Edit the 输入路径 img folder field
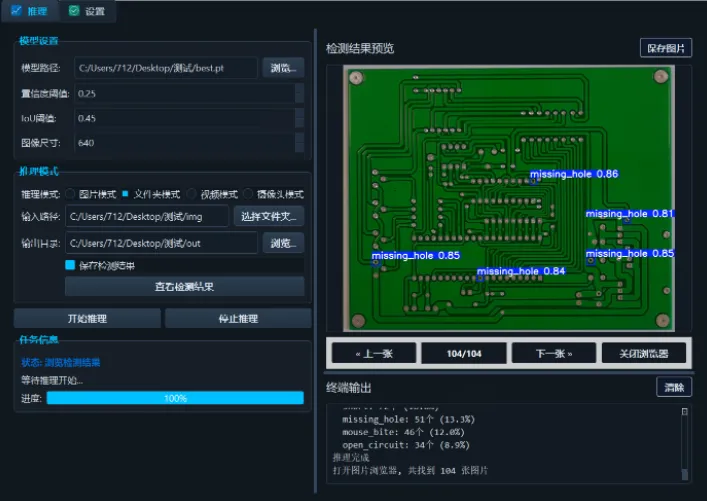 pyautogui.click(x=147, y=216)
